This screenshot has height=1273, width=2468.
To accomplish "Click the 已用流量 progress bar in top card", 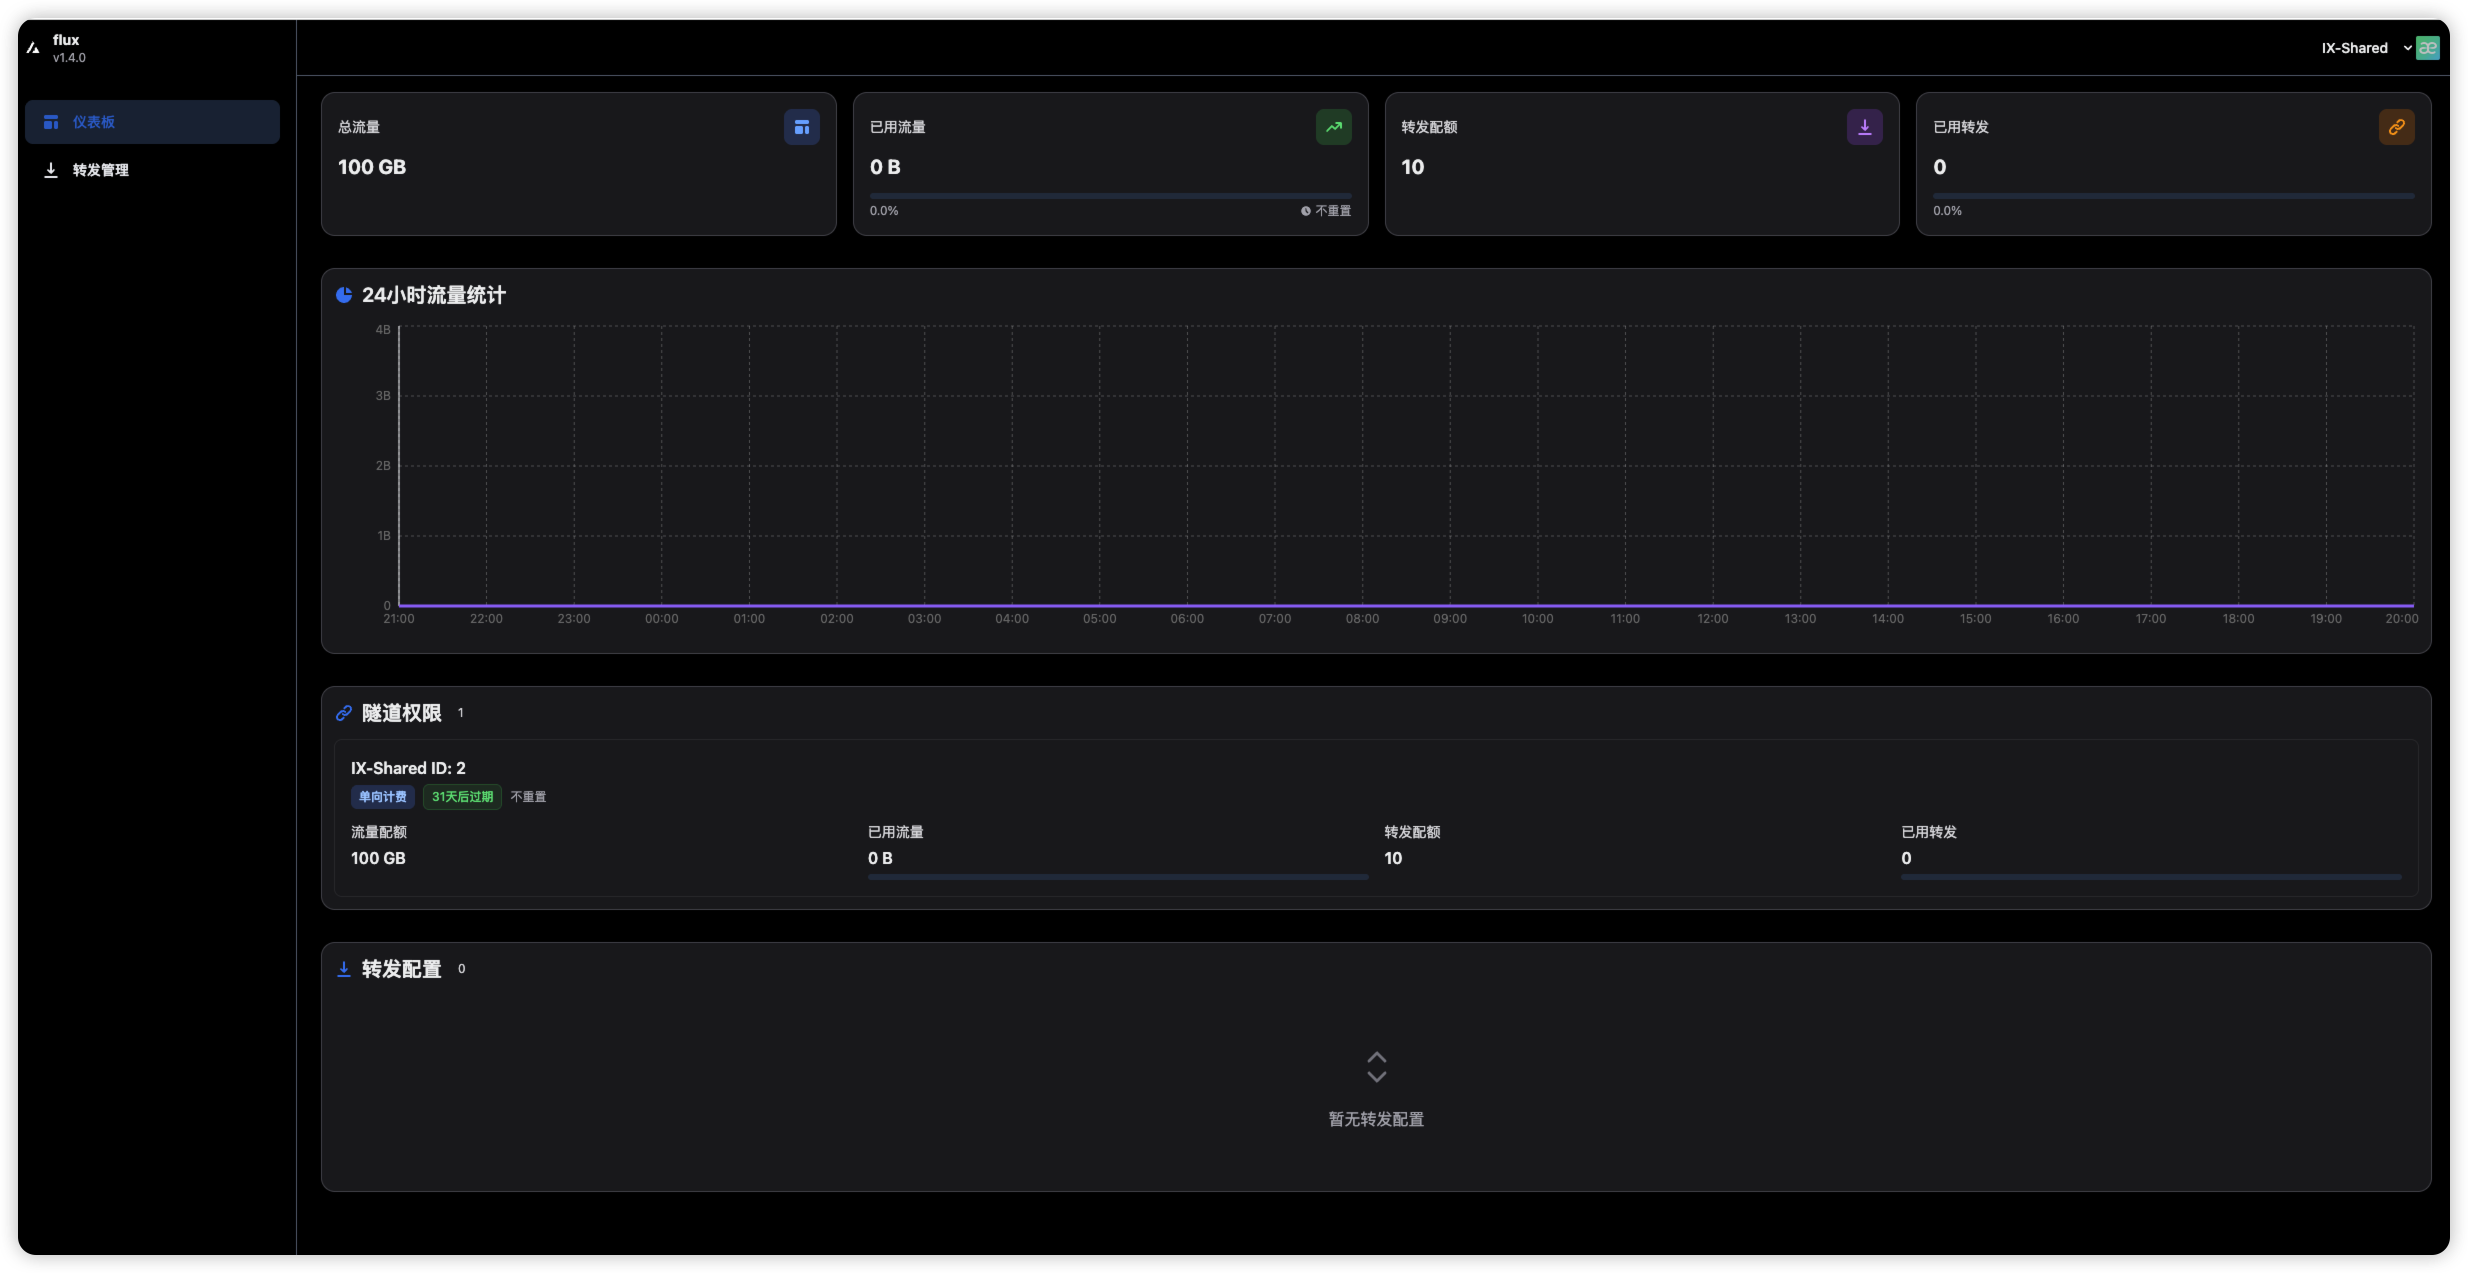I will tap(1110, 196).
